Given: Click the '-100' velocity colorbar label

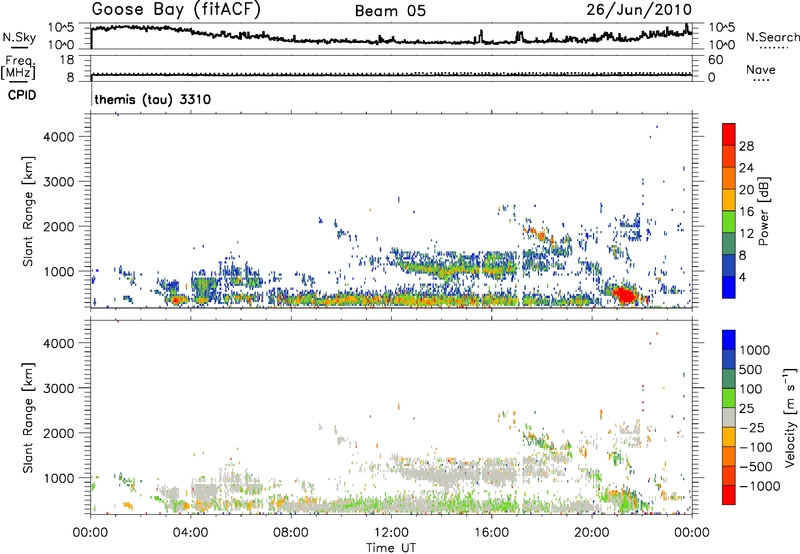Looking at the screenshot, I should [756, 447].
